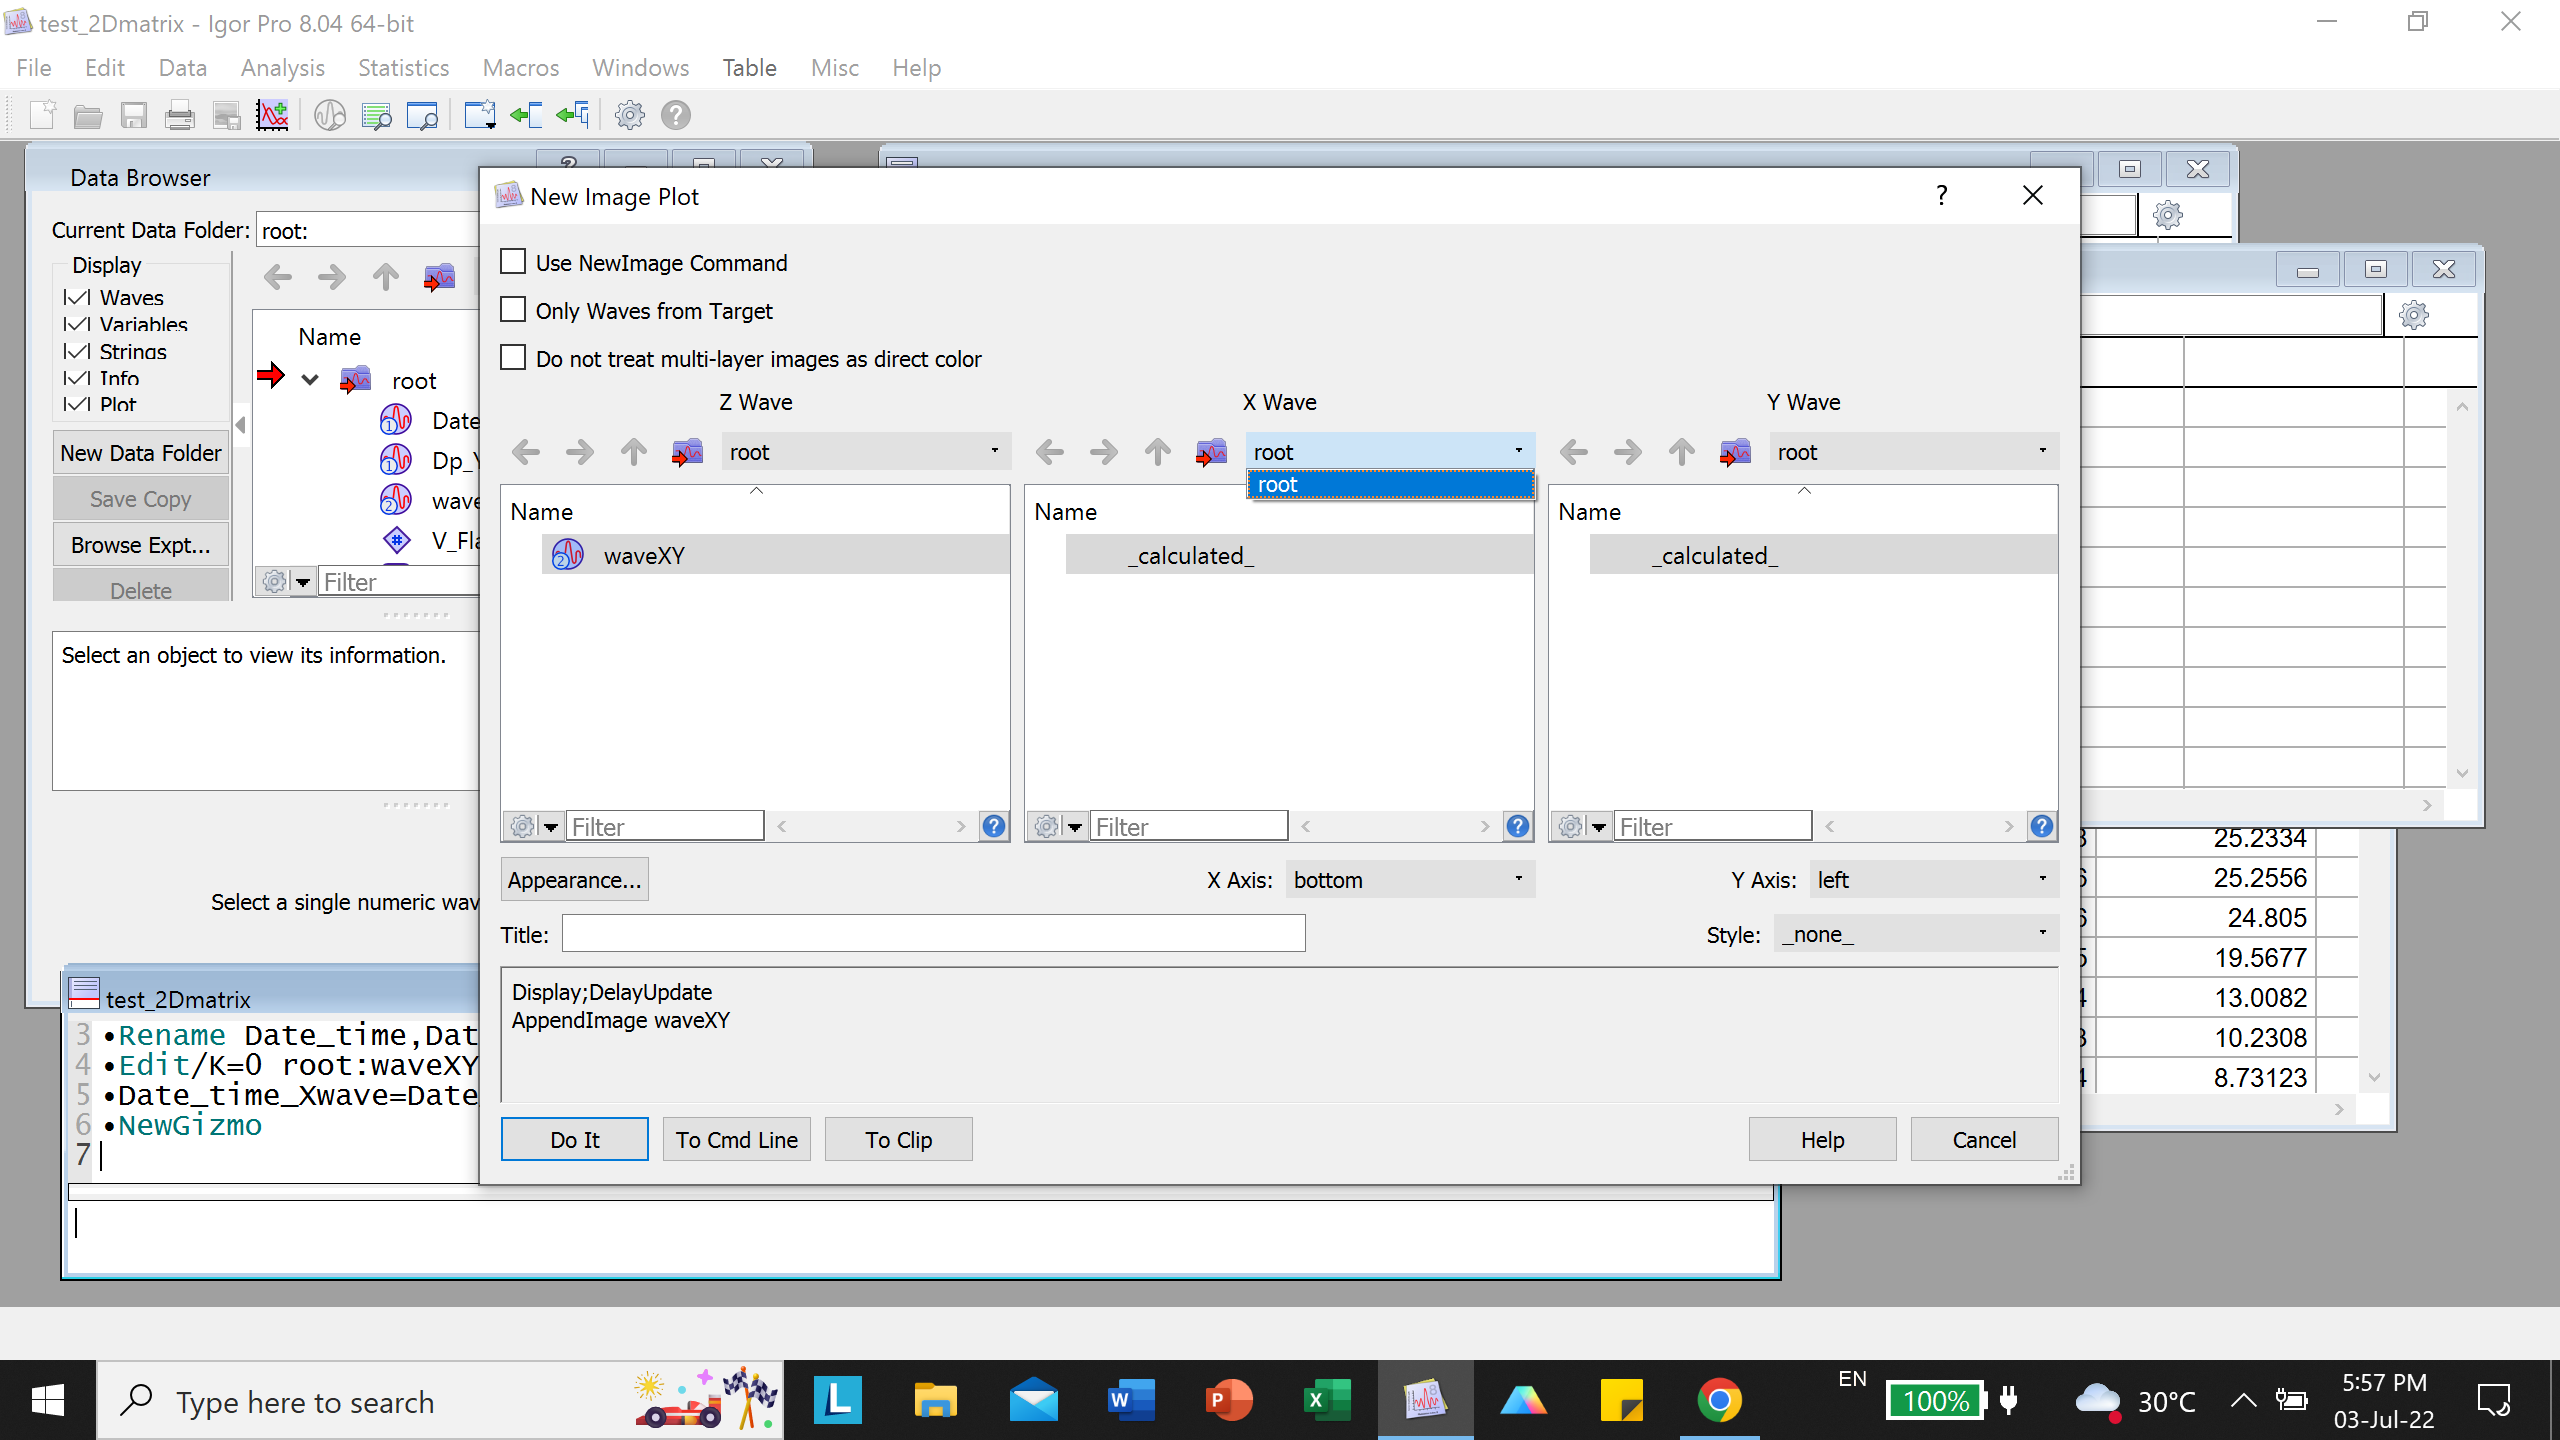The image size is (2560, 1440).
Task: Enable Use NewImage Command checkbox
Action: (x=513, y=262)
